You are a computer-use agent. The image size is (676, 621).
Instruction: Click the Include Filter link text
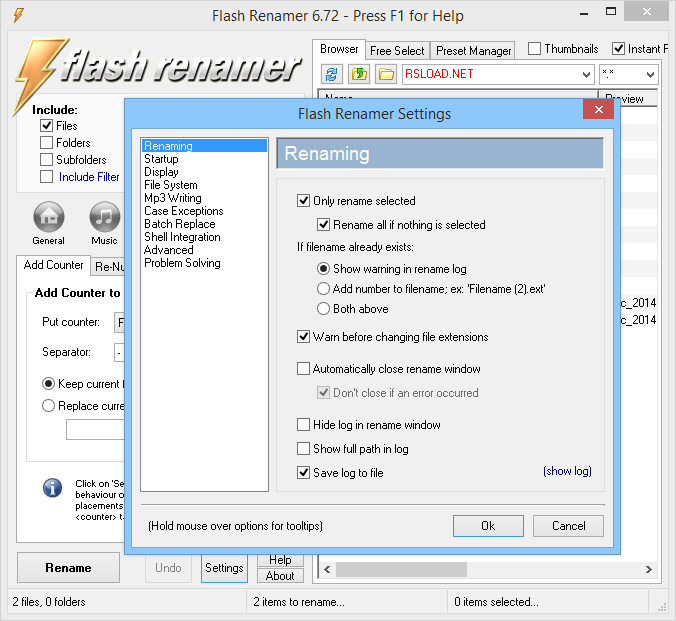(89, 177)
